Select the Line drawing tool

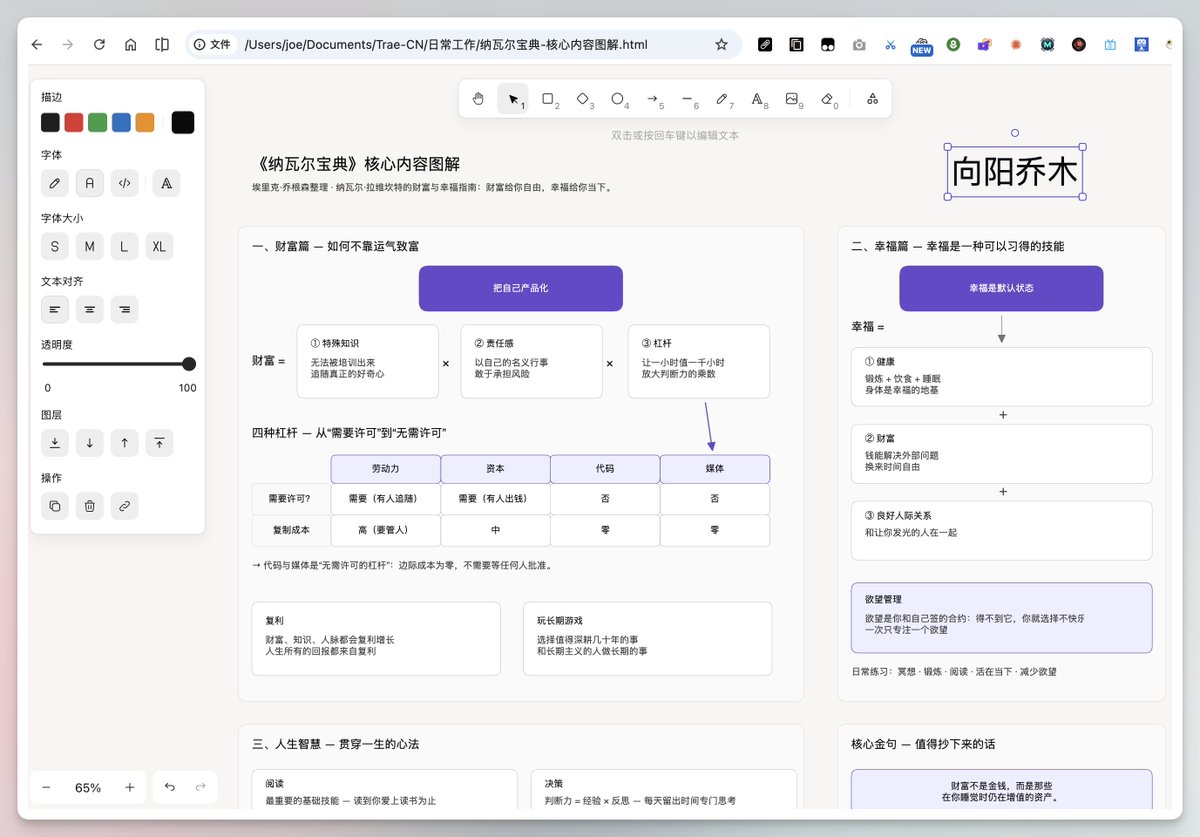(688, 99)
